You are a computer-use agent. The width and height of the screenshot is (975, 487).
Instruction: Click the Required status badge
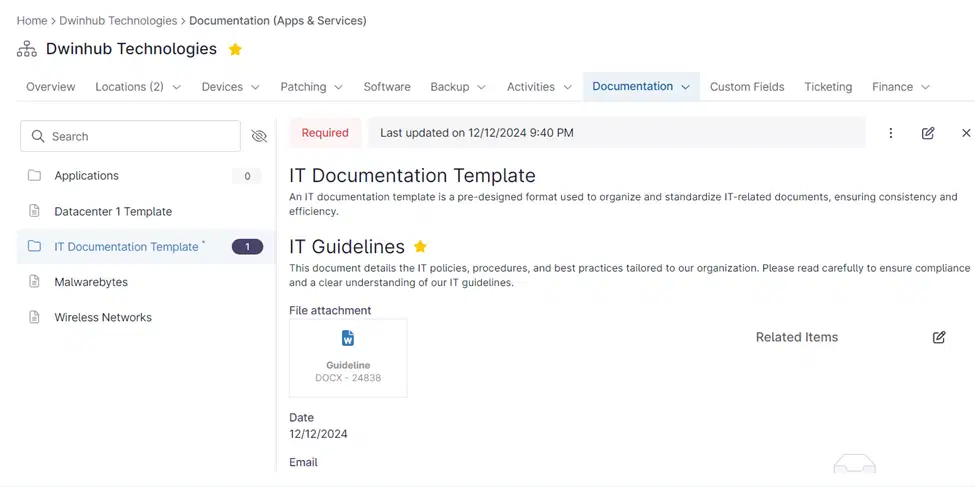(x=325, y=132)
